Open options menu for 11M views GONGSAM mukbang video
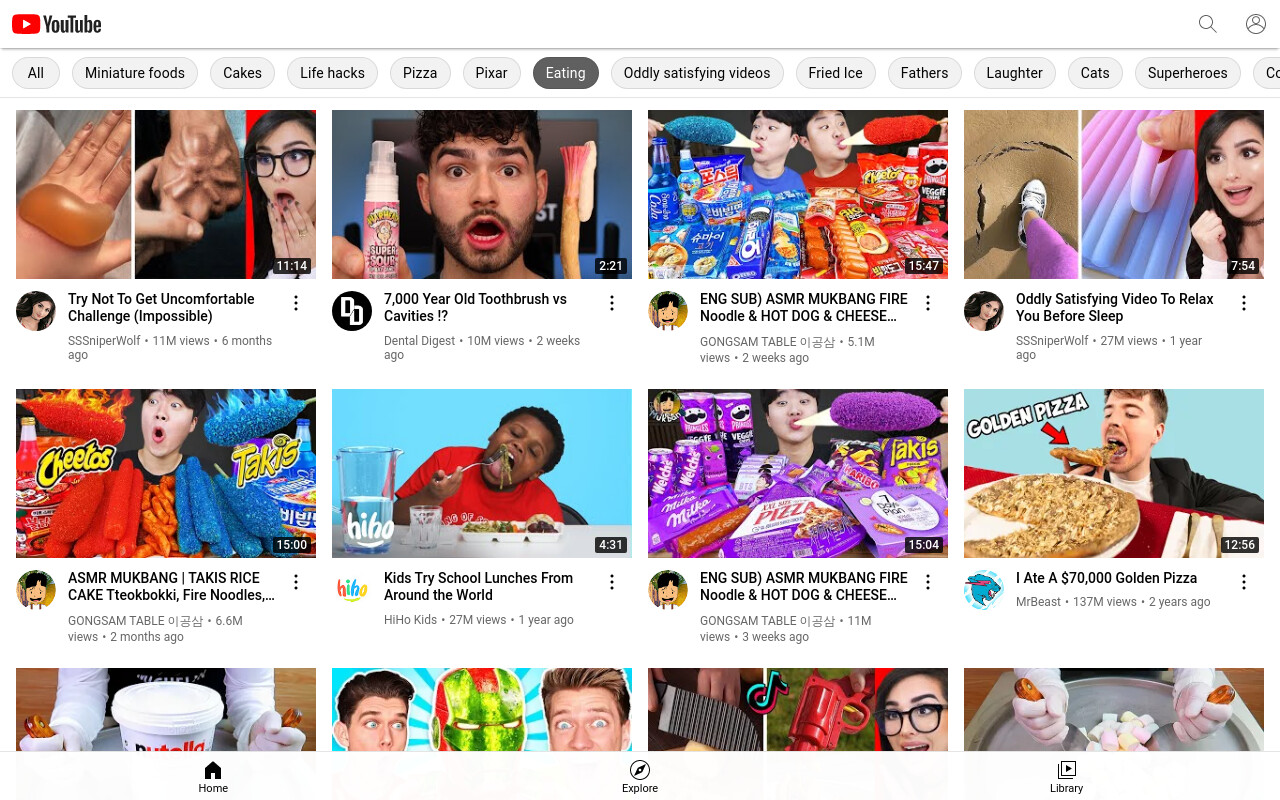The image size is (1280, 800). (928, 582)
